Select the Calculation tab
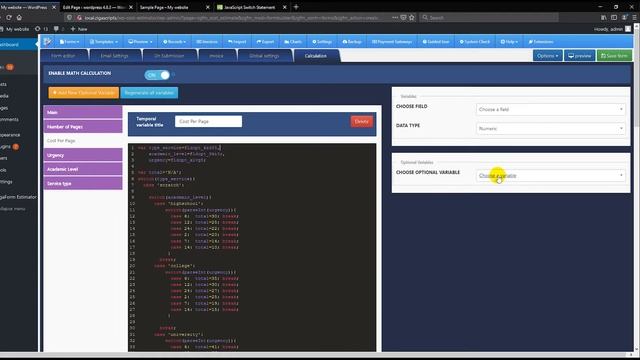This screenshot has width=640, height=360. [x=316, y=56]
